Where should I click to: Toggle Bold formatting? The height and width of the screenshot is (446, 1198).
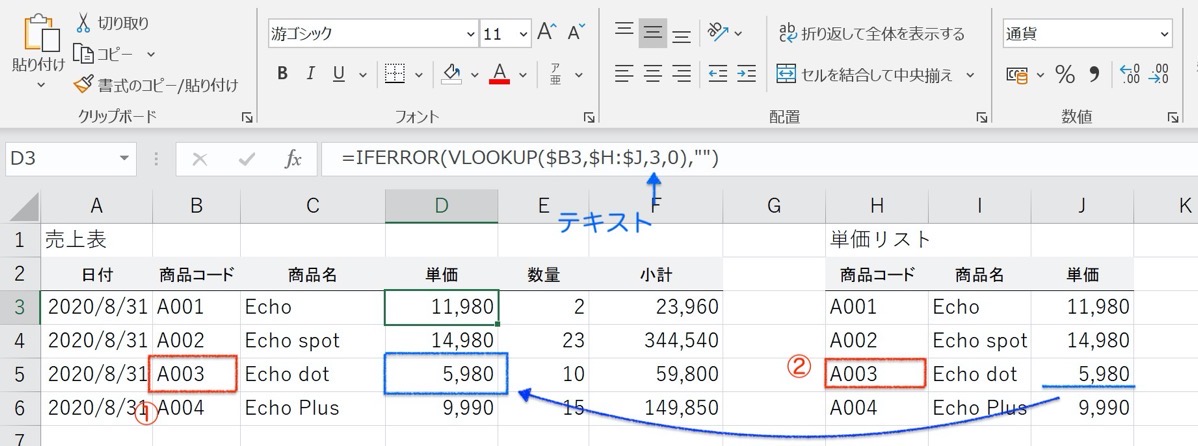tap(283, 74)
